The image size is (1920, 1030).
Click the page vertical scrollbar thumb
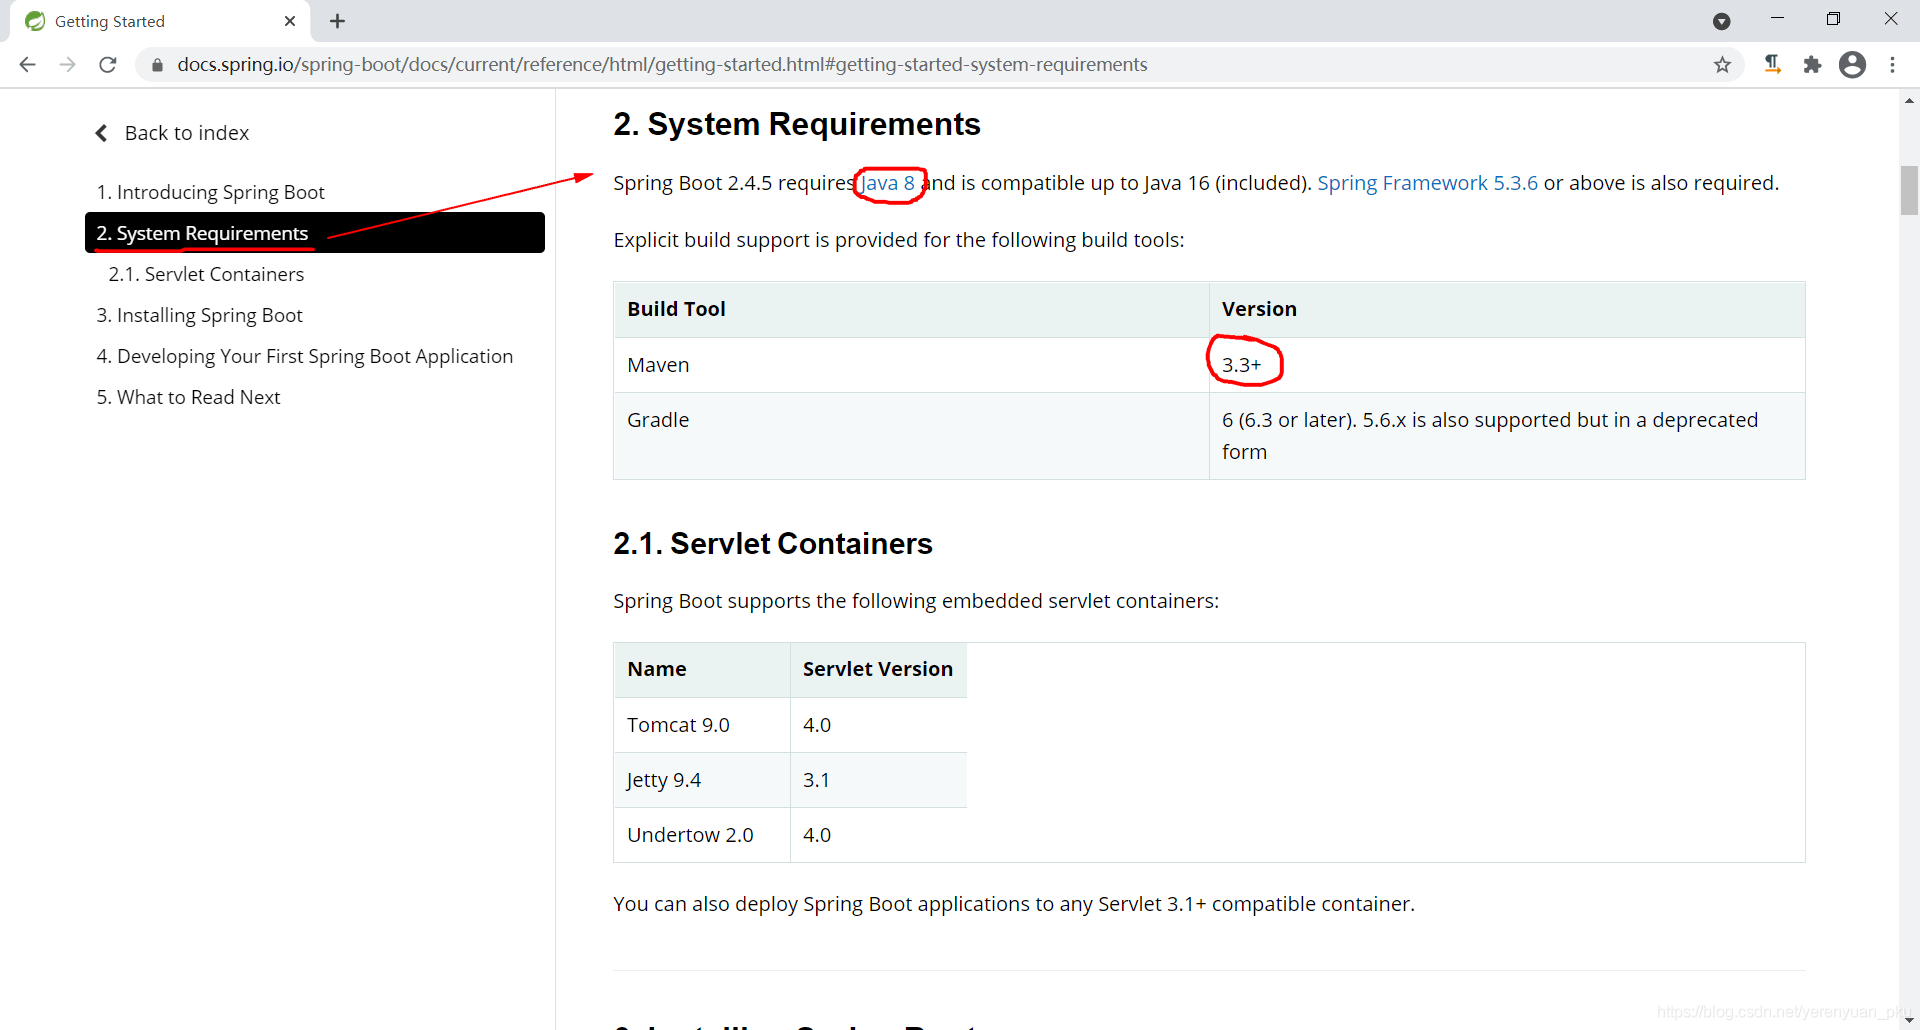[1909, 190]
